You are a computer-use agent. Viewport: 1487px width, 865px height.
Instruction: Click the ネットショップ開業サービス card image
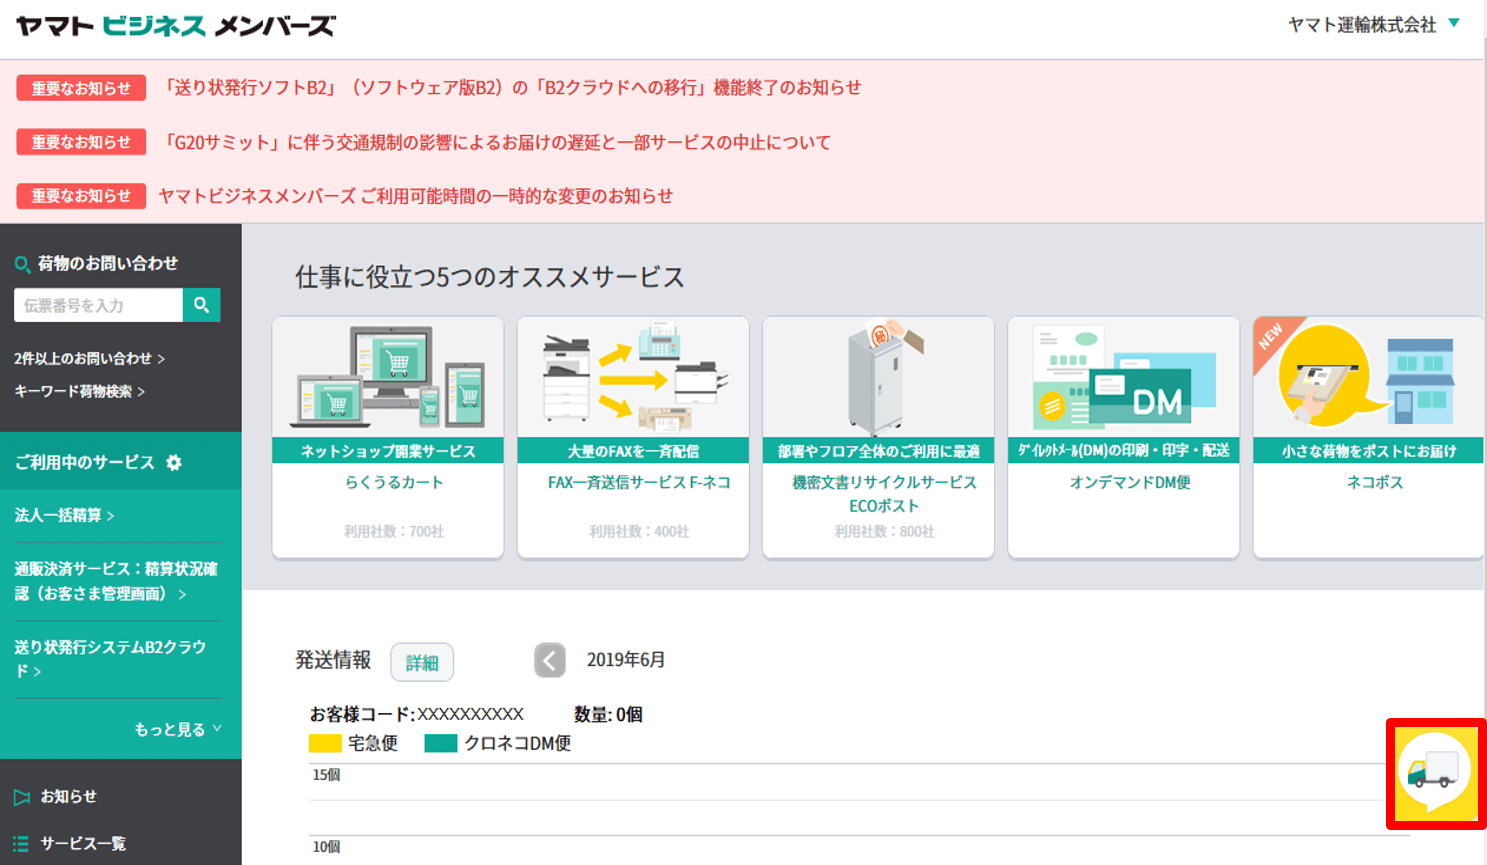(x=388, y=378)
